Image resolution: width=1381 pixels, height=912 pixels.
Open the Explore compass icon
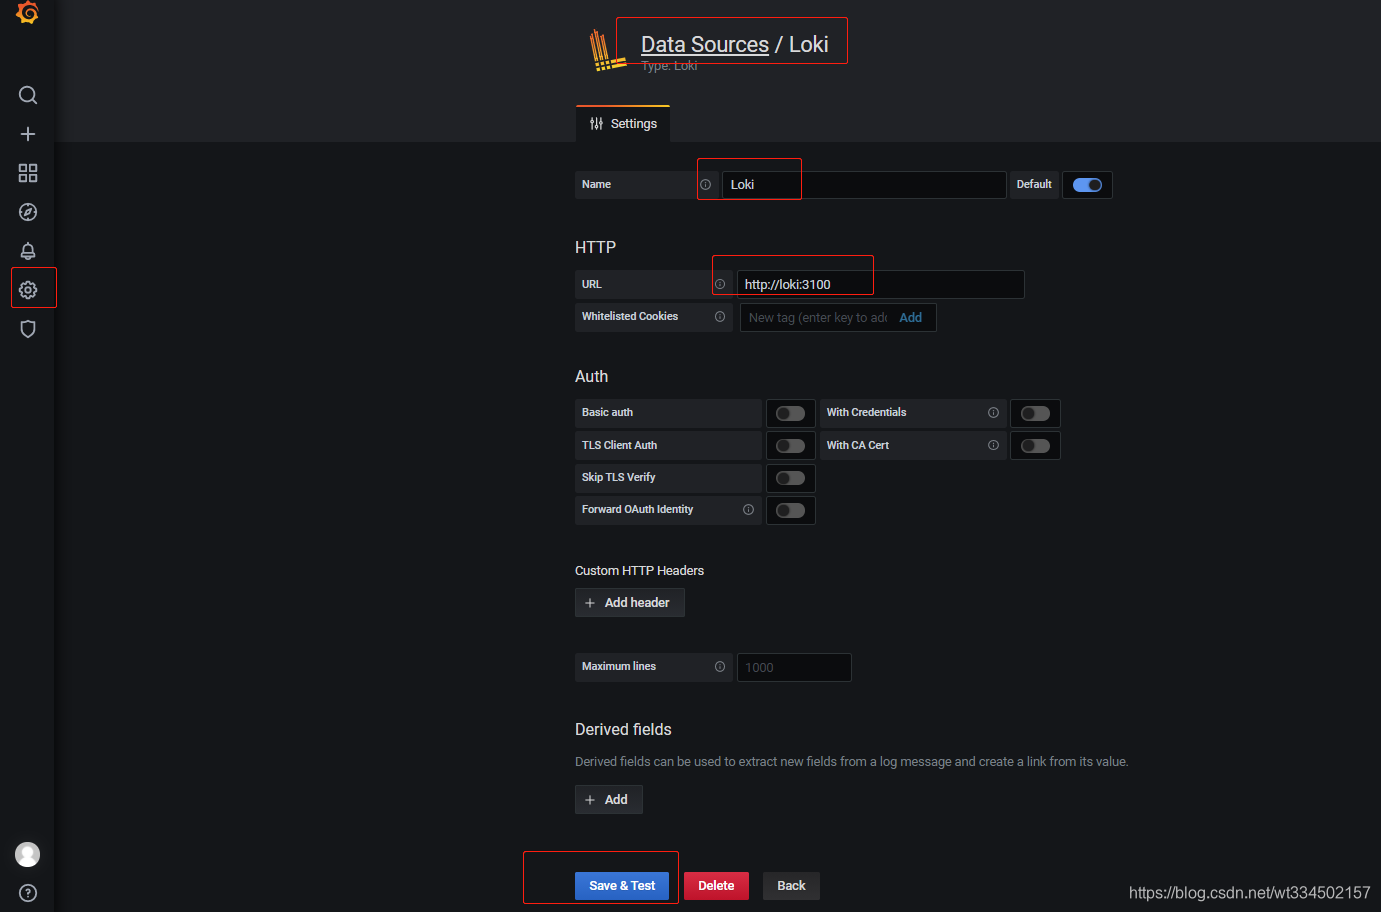coord(28,212)
